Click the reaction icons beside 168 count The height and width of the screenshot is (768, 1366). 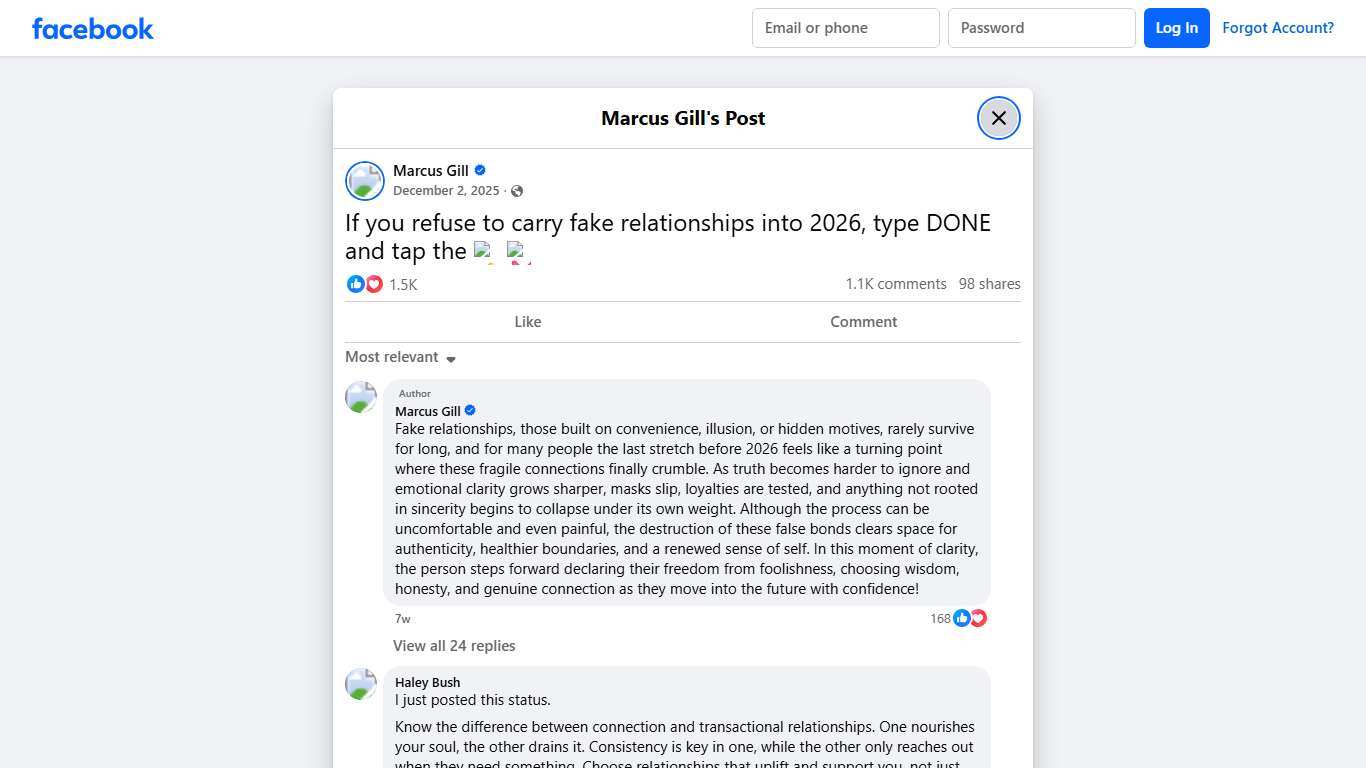point(970,618)
